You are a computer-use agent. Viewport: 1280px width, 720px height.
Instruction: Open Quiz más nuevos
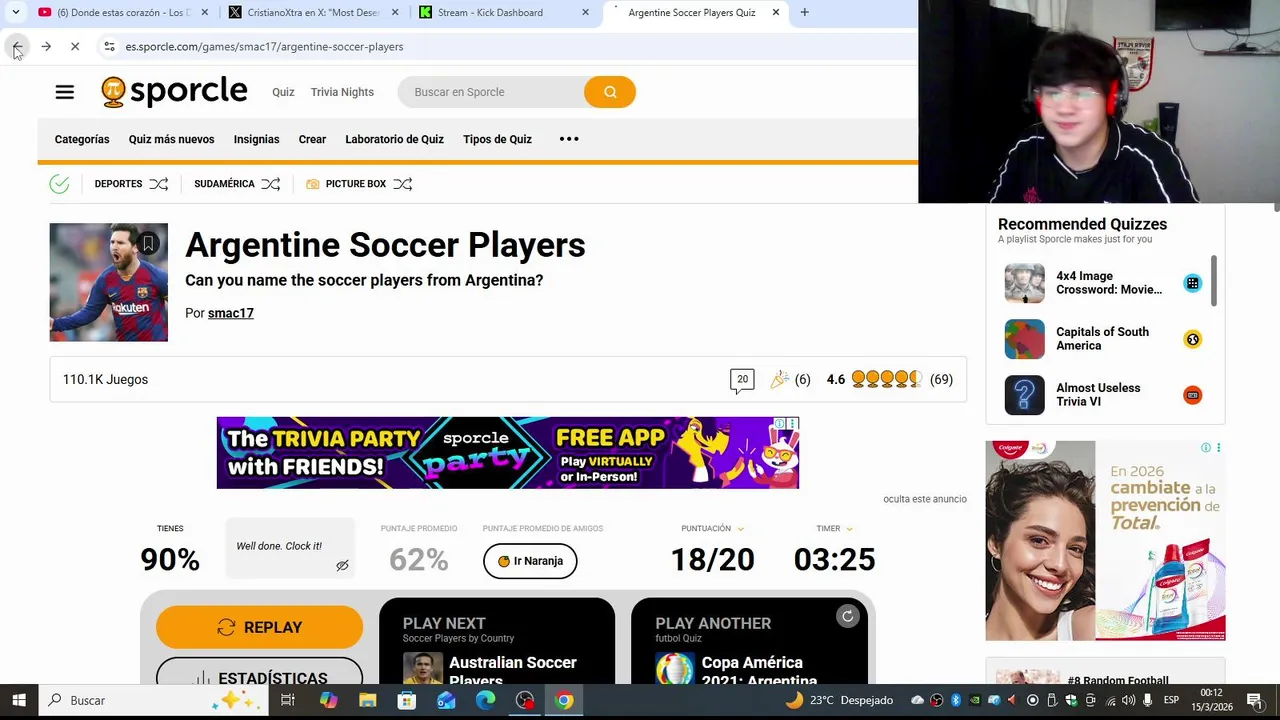click(x=171, y=139)
